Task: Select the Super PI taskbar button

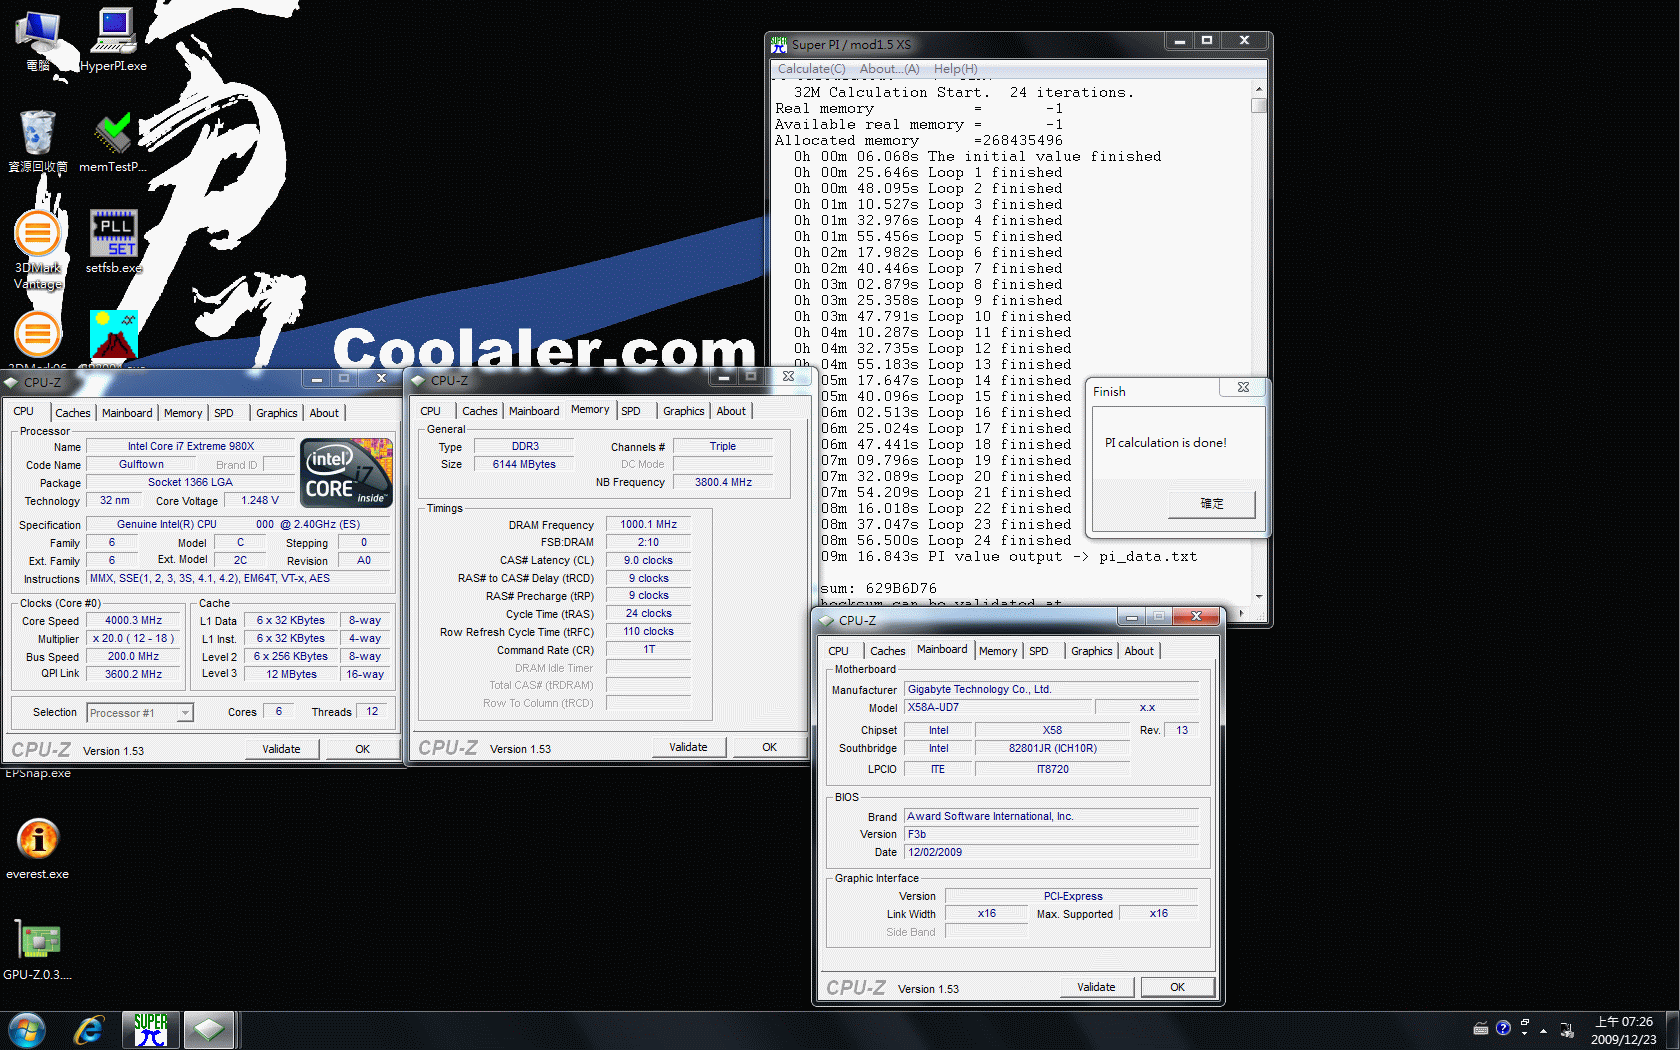Action: tap(151, 1030)
